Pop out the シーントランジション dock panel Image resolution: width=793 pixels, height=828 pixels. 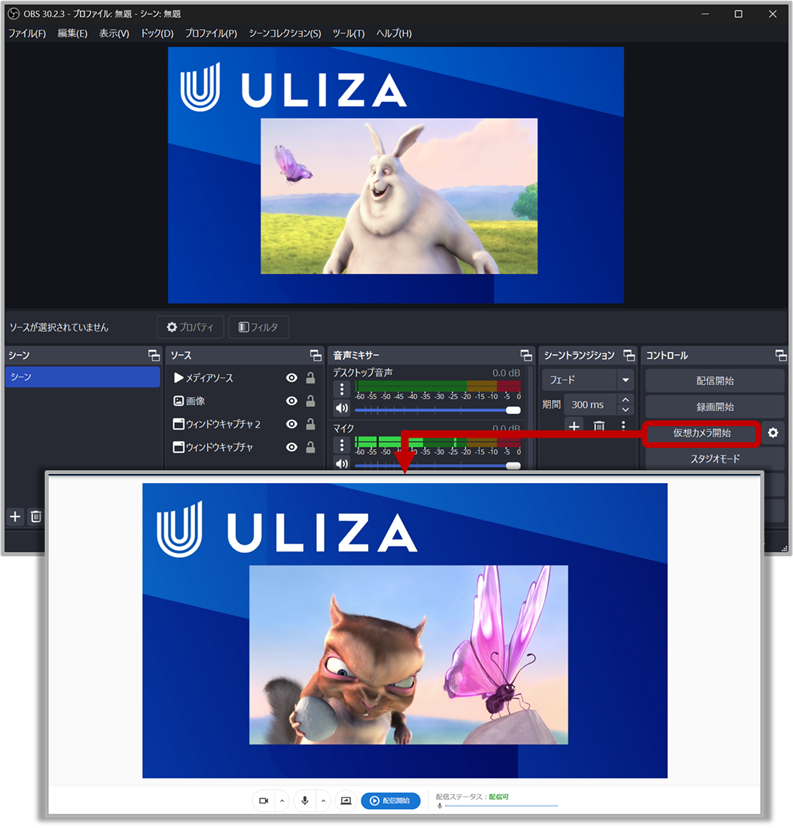coord(629,355)
